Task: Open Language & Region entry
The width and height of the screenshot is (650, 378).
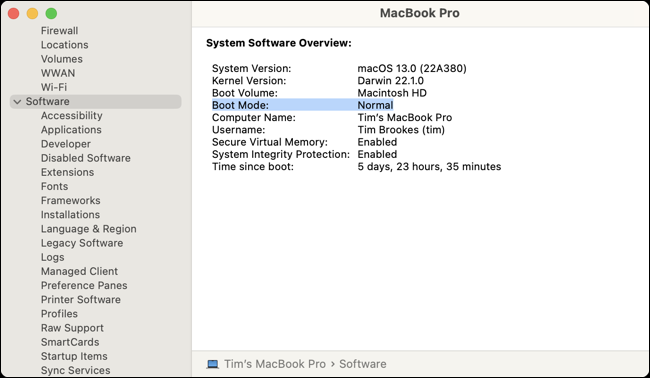Action: tap(88, 229)
